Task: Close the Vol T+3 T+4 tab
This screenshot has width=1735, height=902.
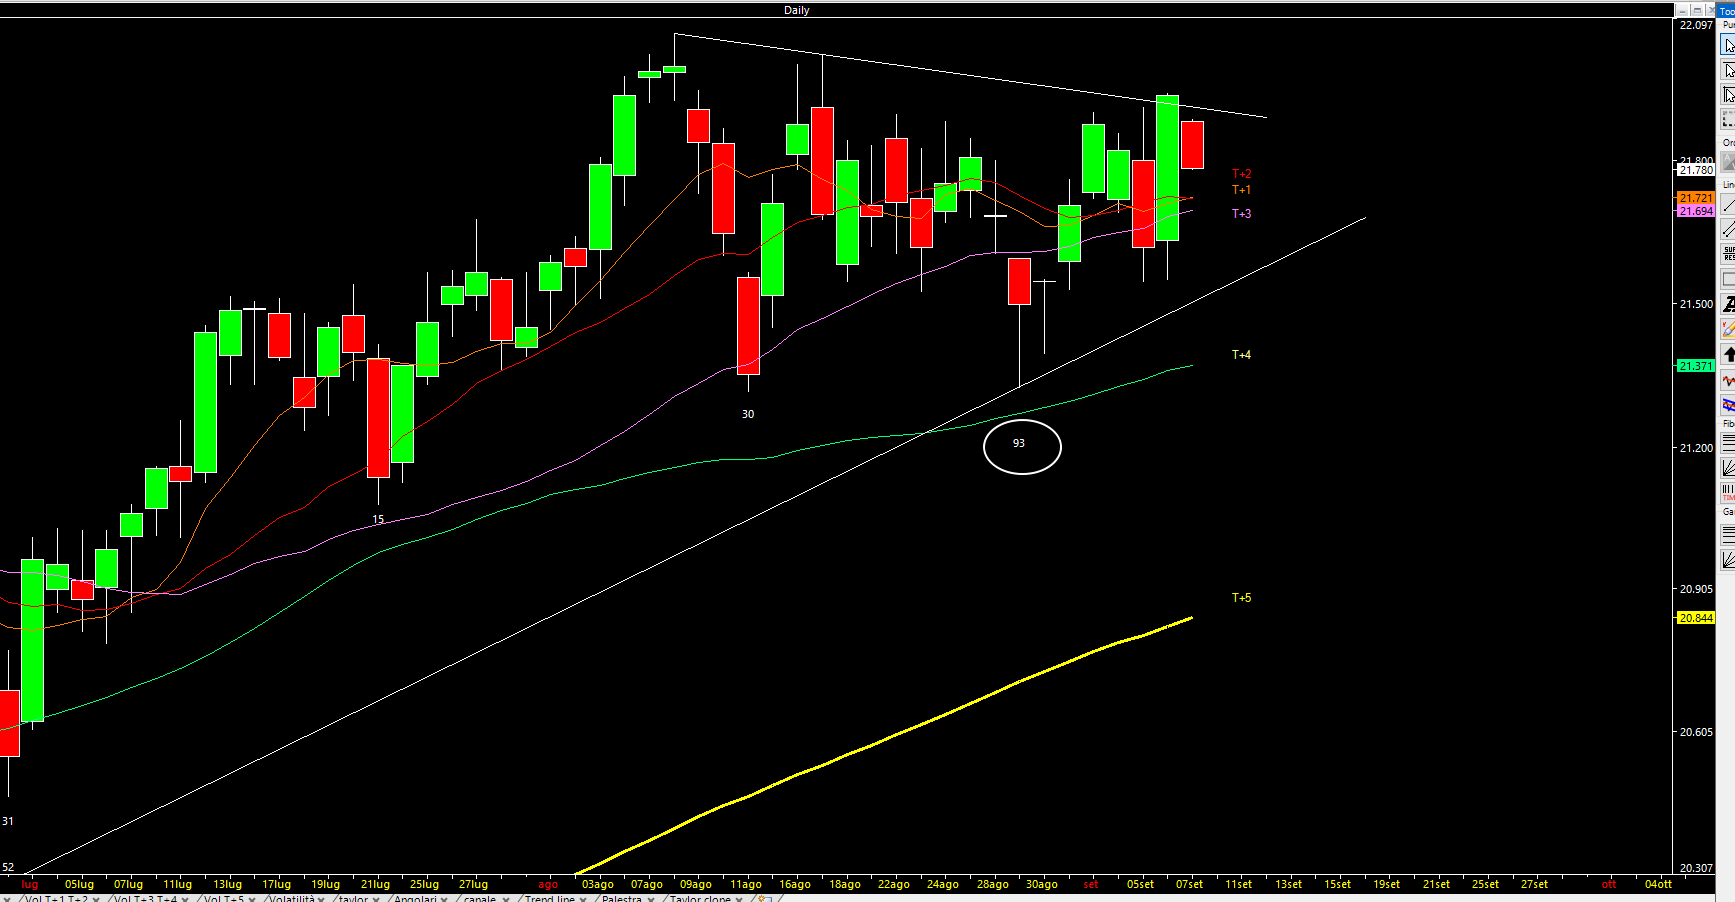Action: pos(185,899)
